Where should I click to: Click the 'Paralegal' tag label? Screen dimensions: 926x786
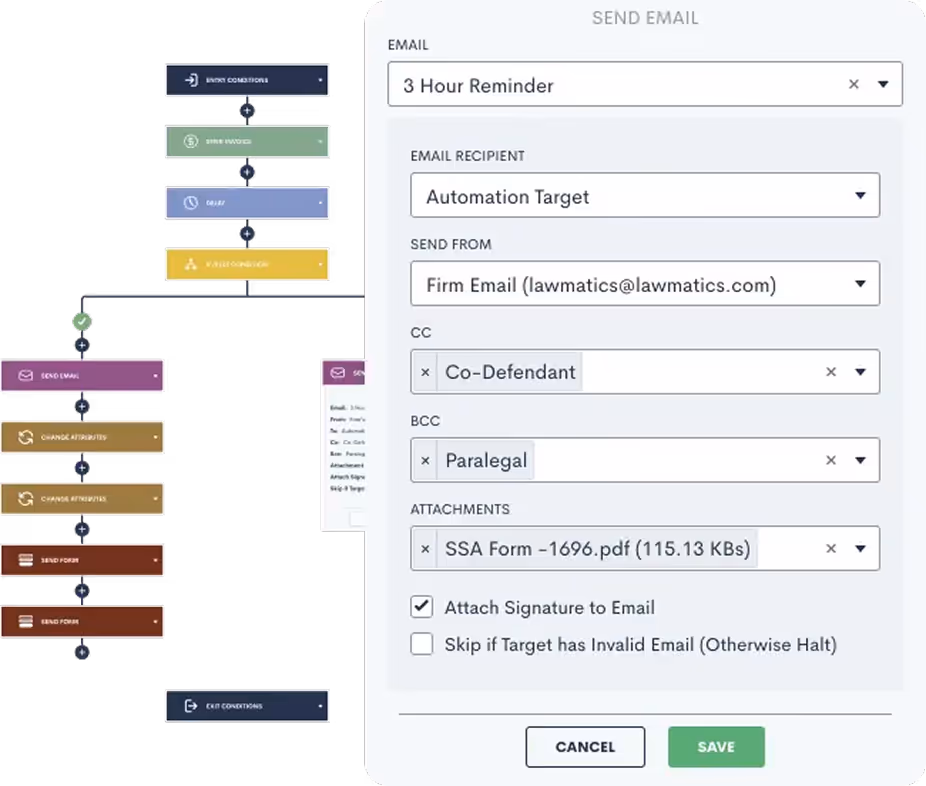pos(486,460)
